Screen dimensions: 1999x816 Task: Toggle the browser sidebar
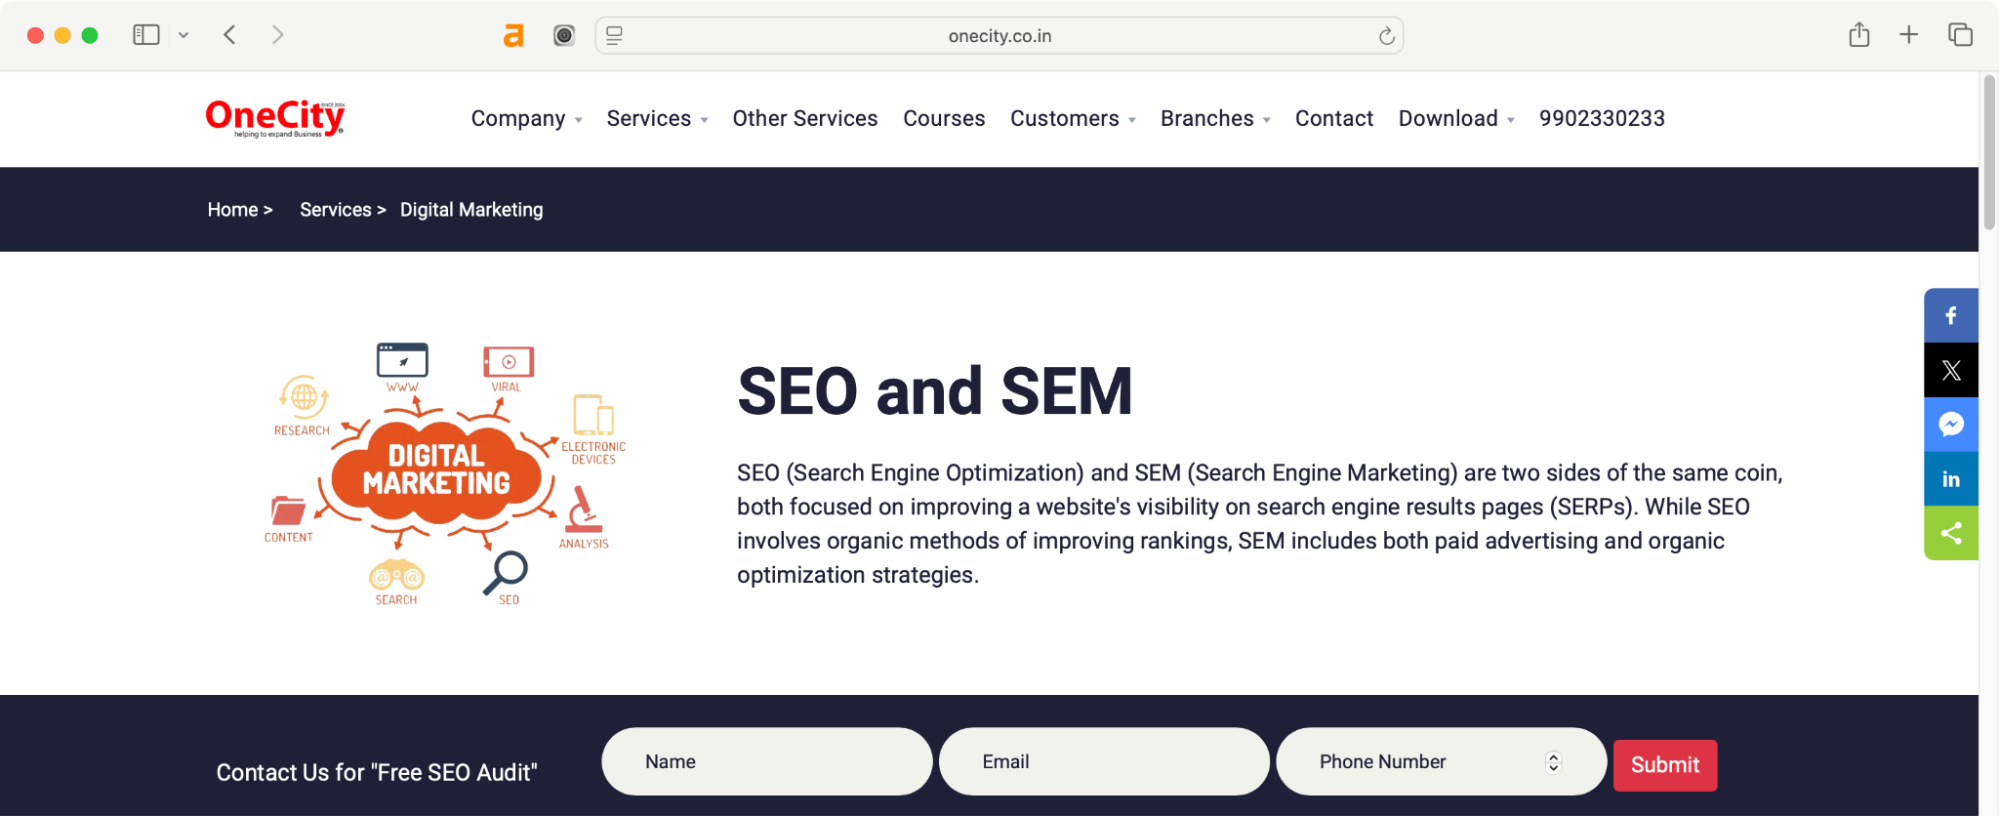tap(146, 34)
